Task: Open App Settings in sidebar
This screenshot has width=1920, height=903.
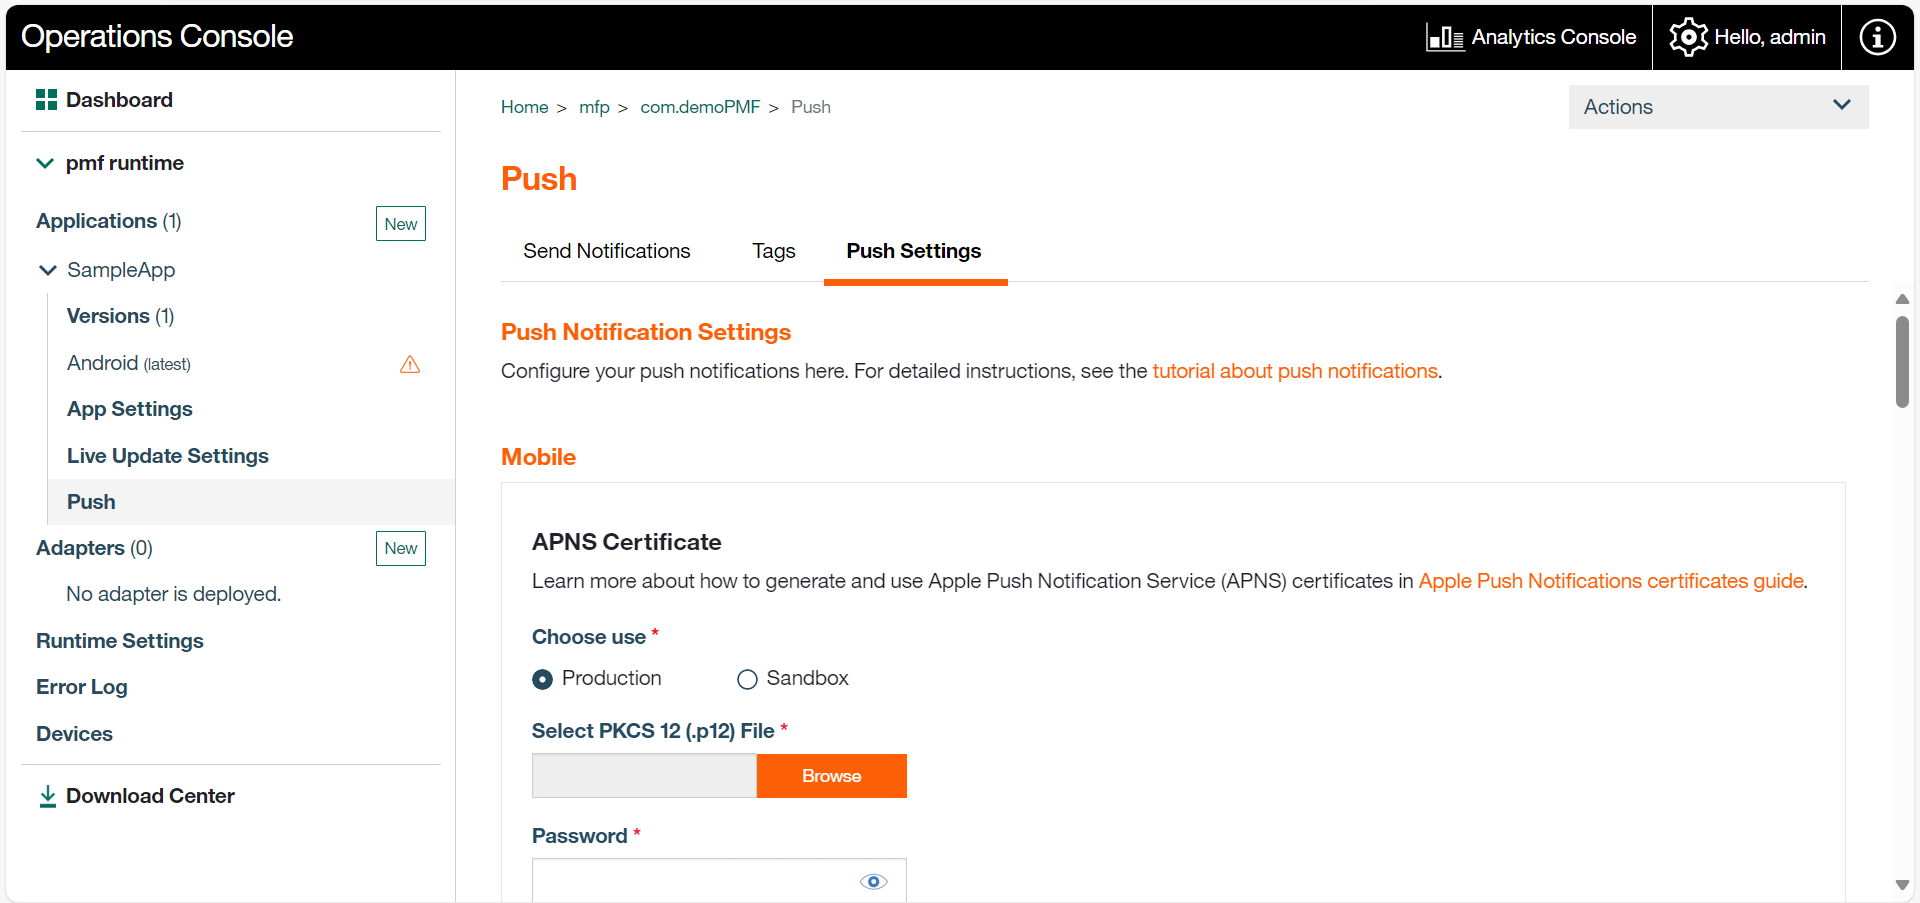Action: 130,409
